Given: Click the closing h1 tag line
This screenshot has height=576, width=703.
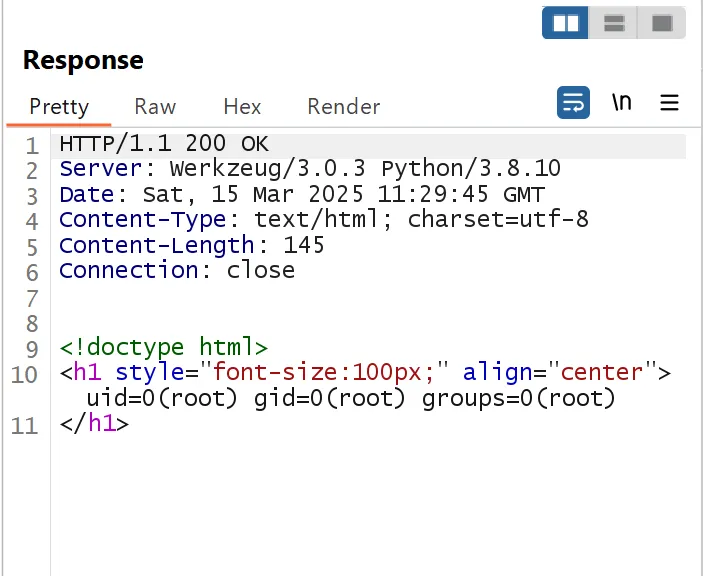Looking at the screenshot, I should 95,423.
